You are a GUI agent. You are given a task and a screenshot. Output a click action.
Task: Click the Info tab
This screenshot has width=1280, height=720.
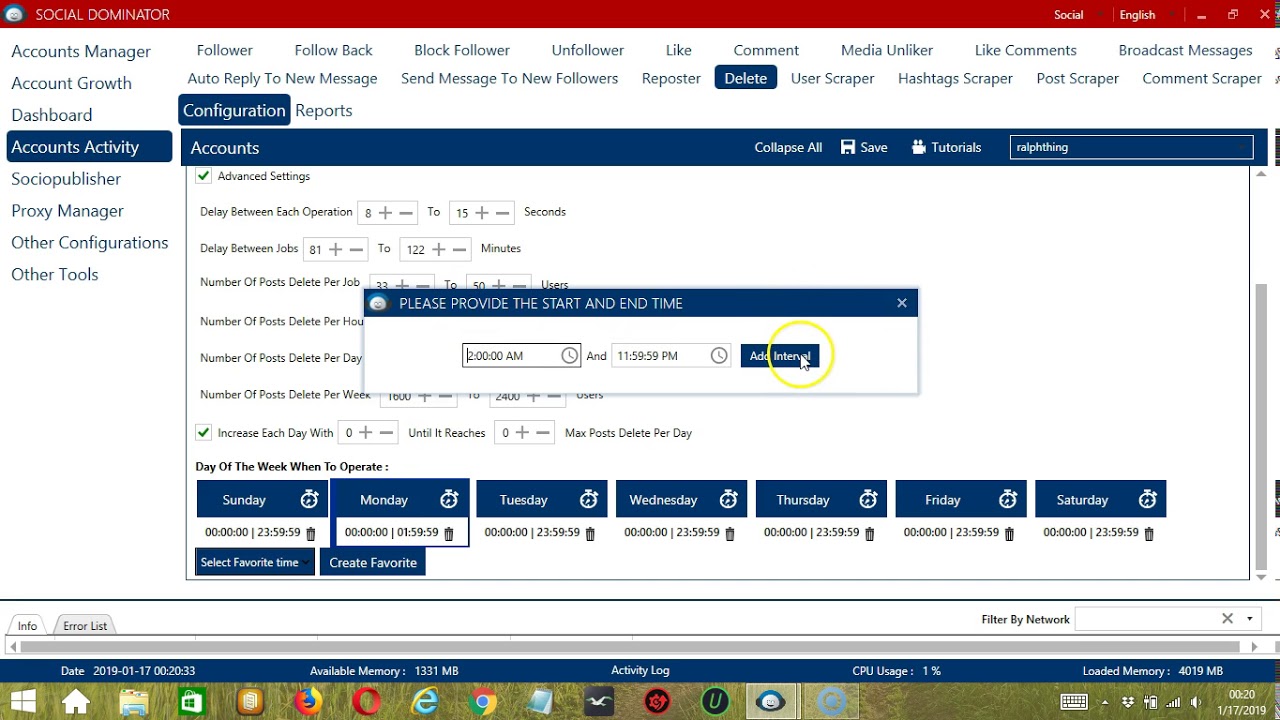tap(27, 626)
